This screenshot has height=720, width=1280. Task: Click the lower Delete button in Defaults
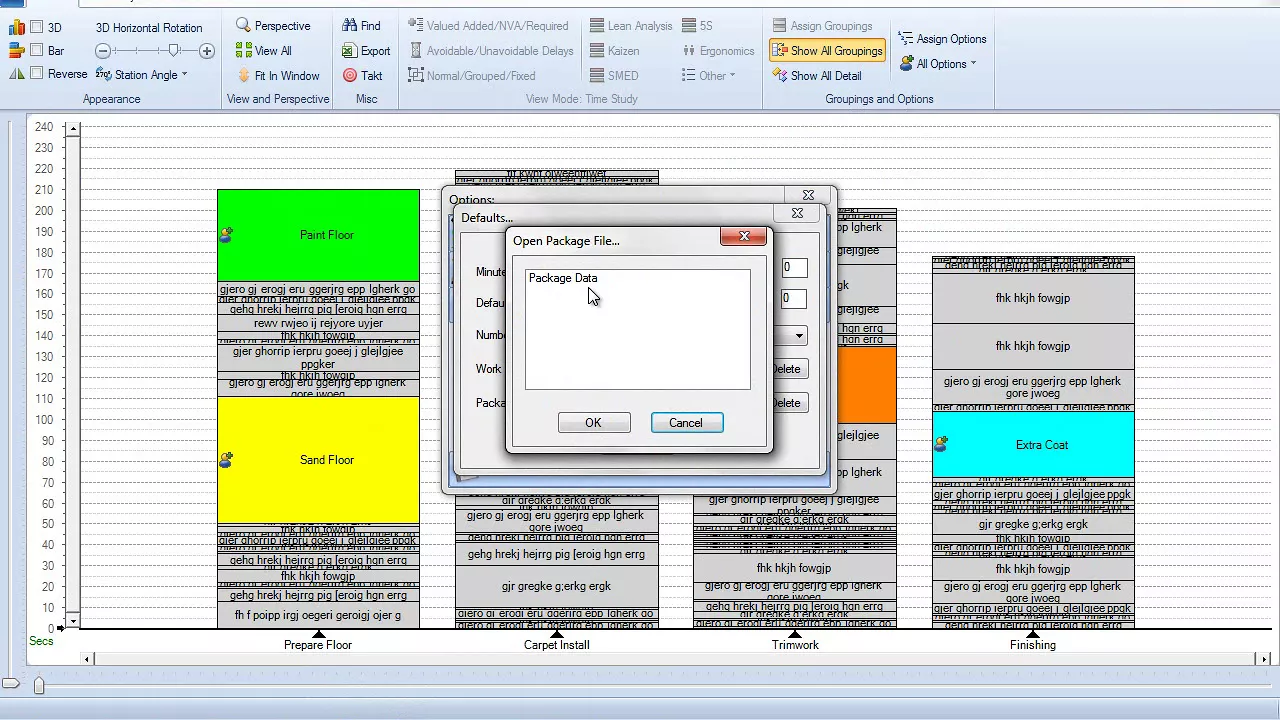click(787, 403)
